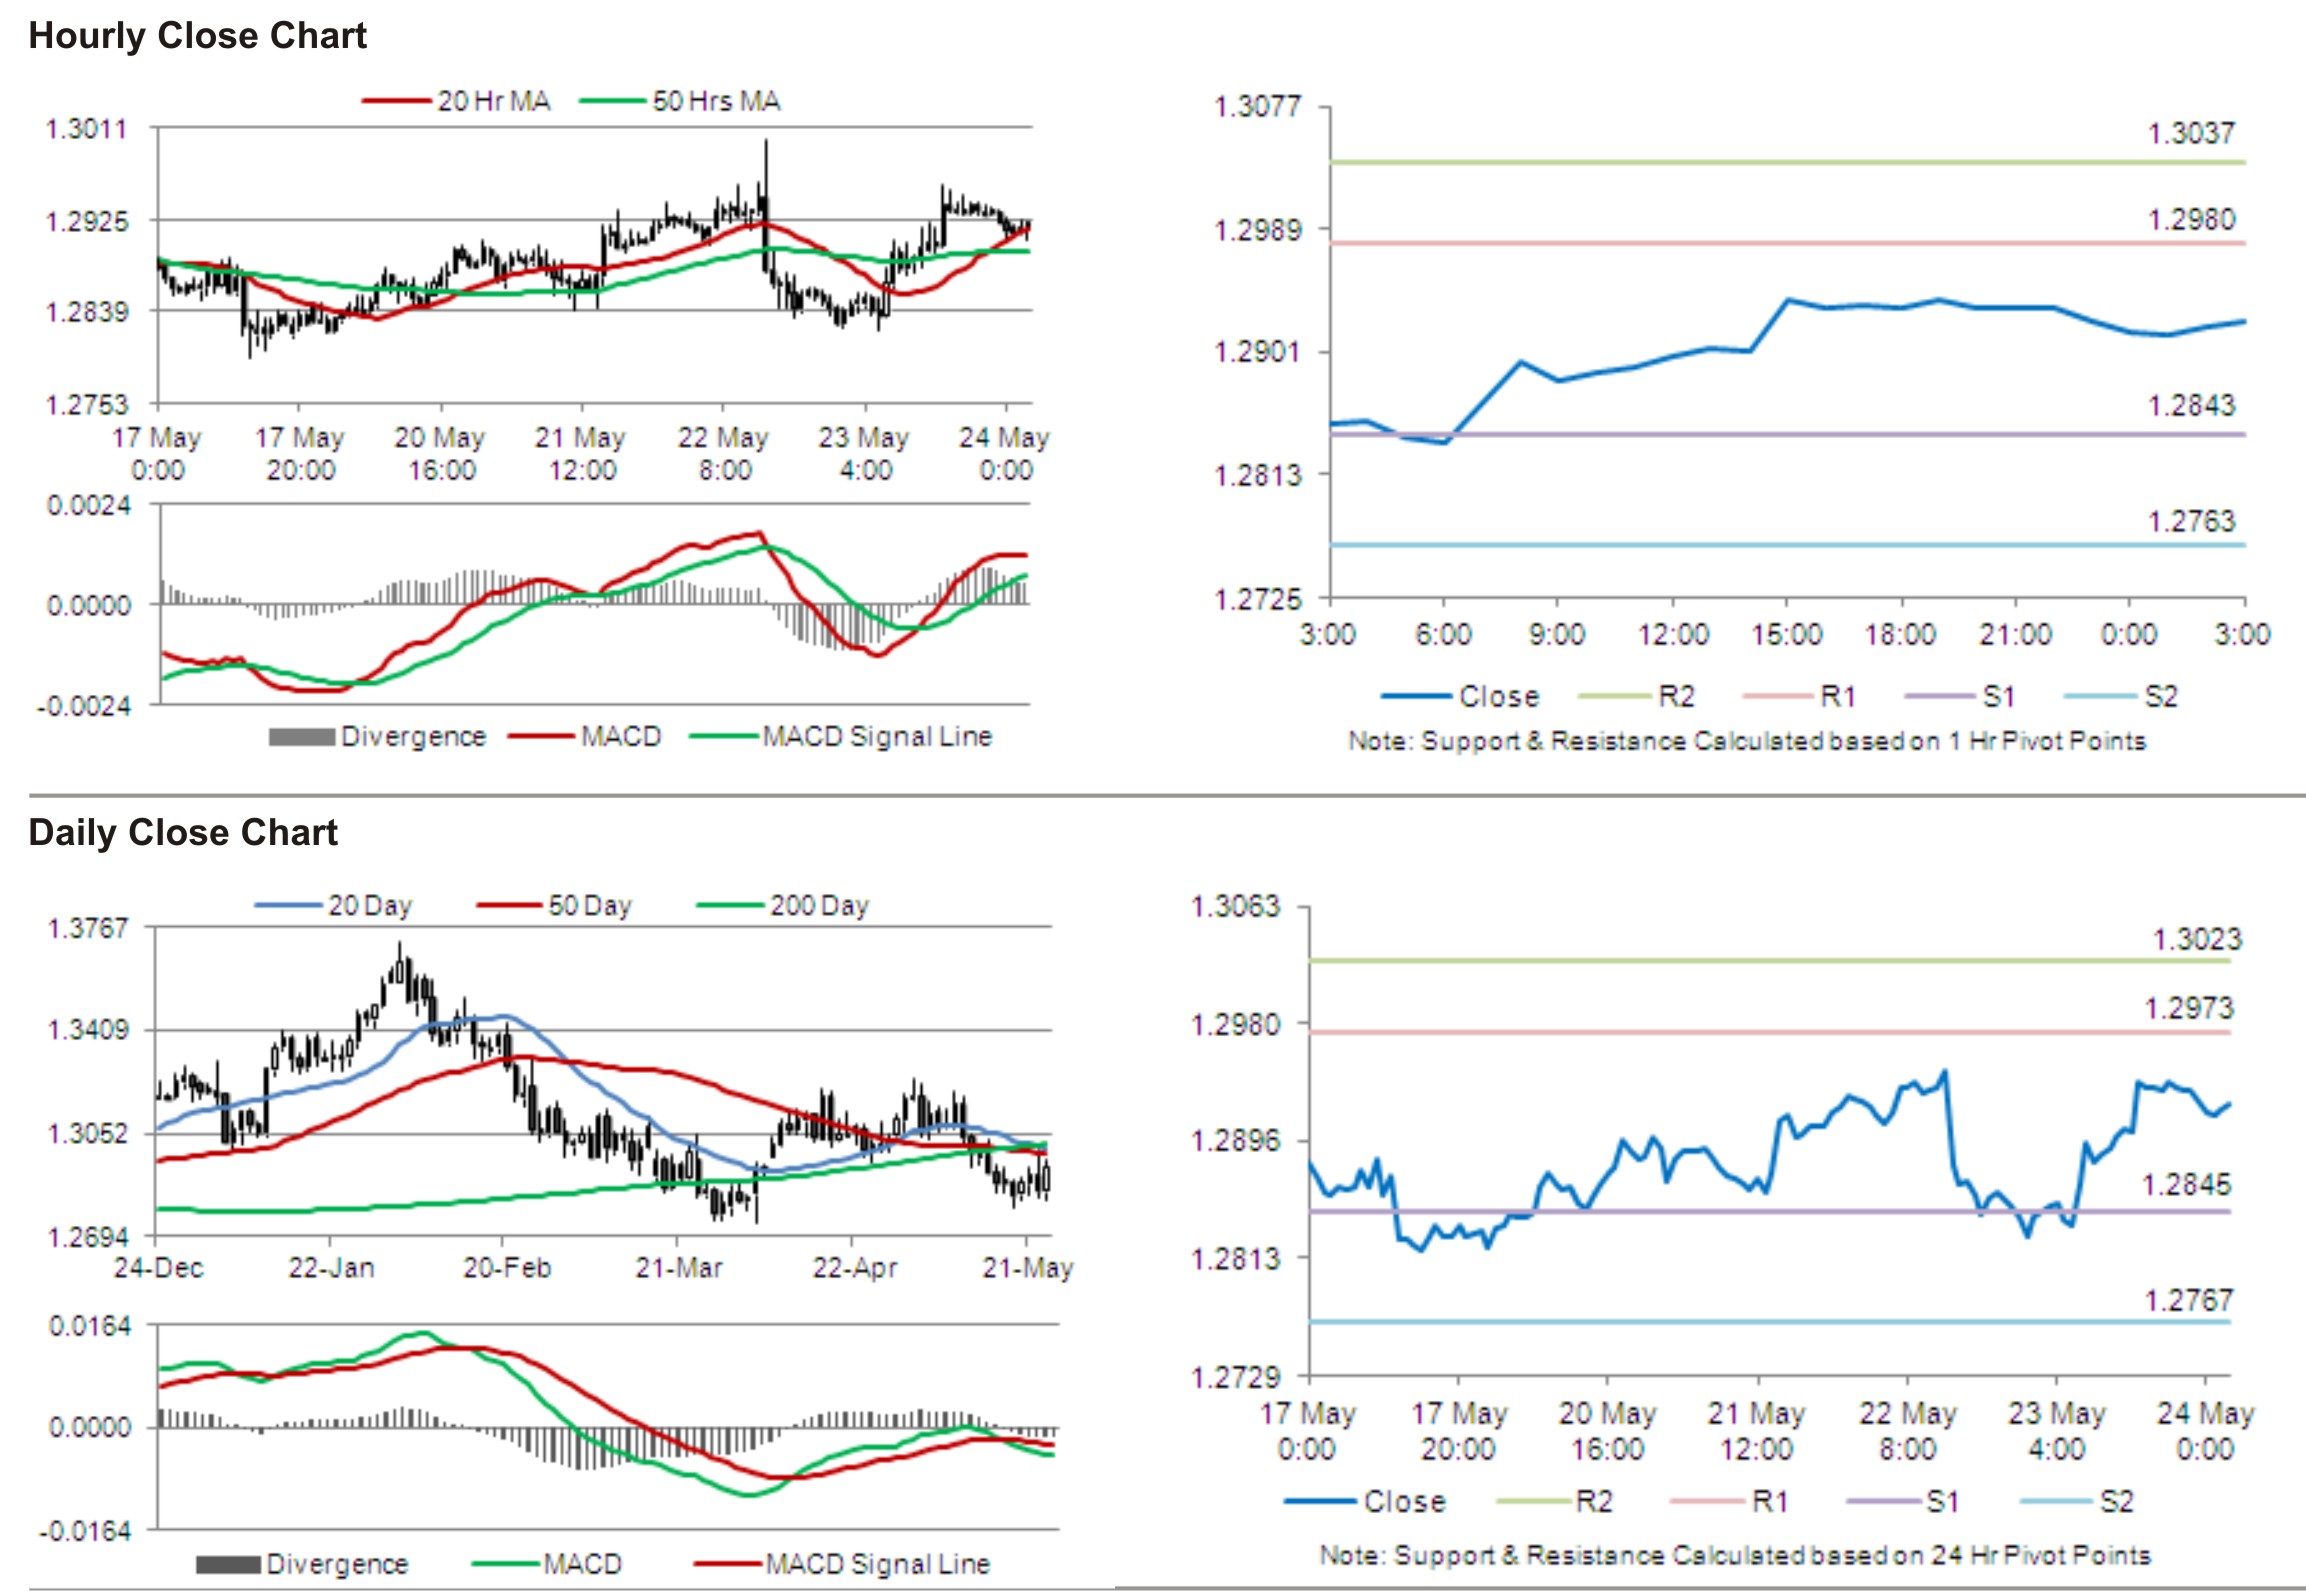Click the 1 Hr Pivot Points note
This screenshot has width=2306, height=1591.
point(1747,741)
